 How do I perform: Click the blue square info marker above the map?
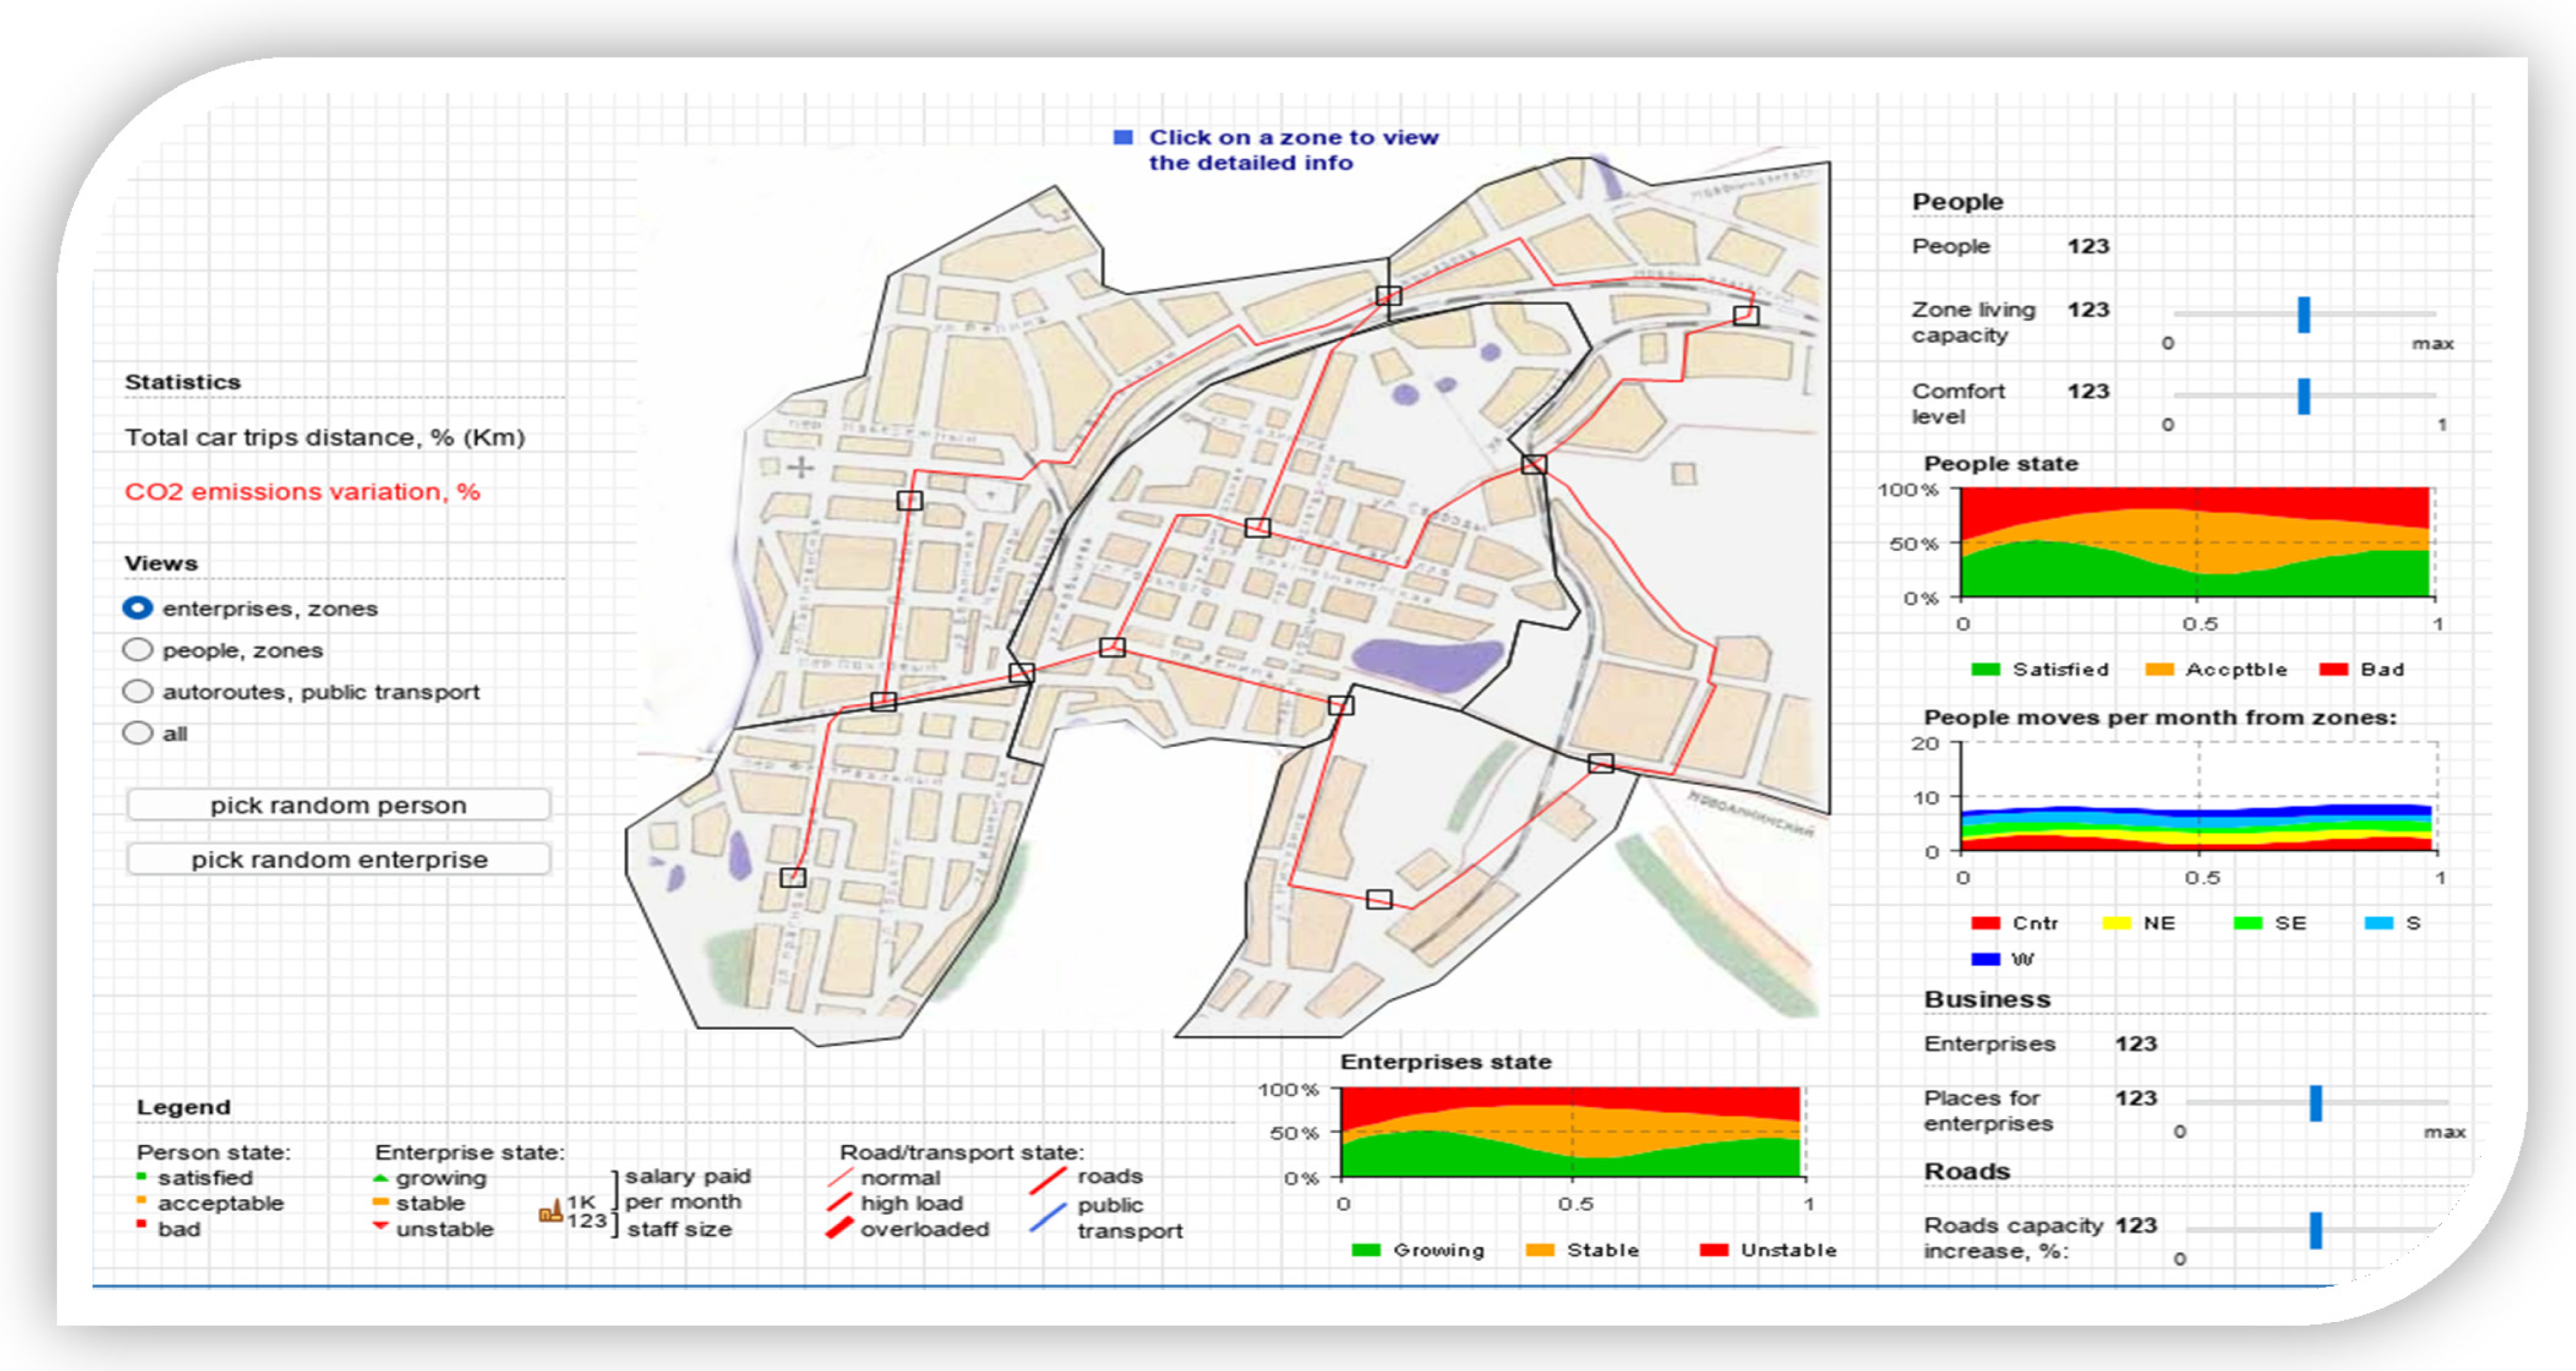click(x=1123, y=137)
